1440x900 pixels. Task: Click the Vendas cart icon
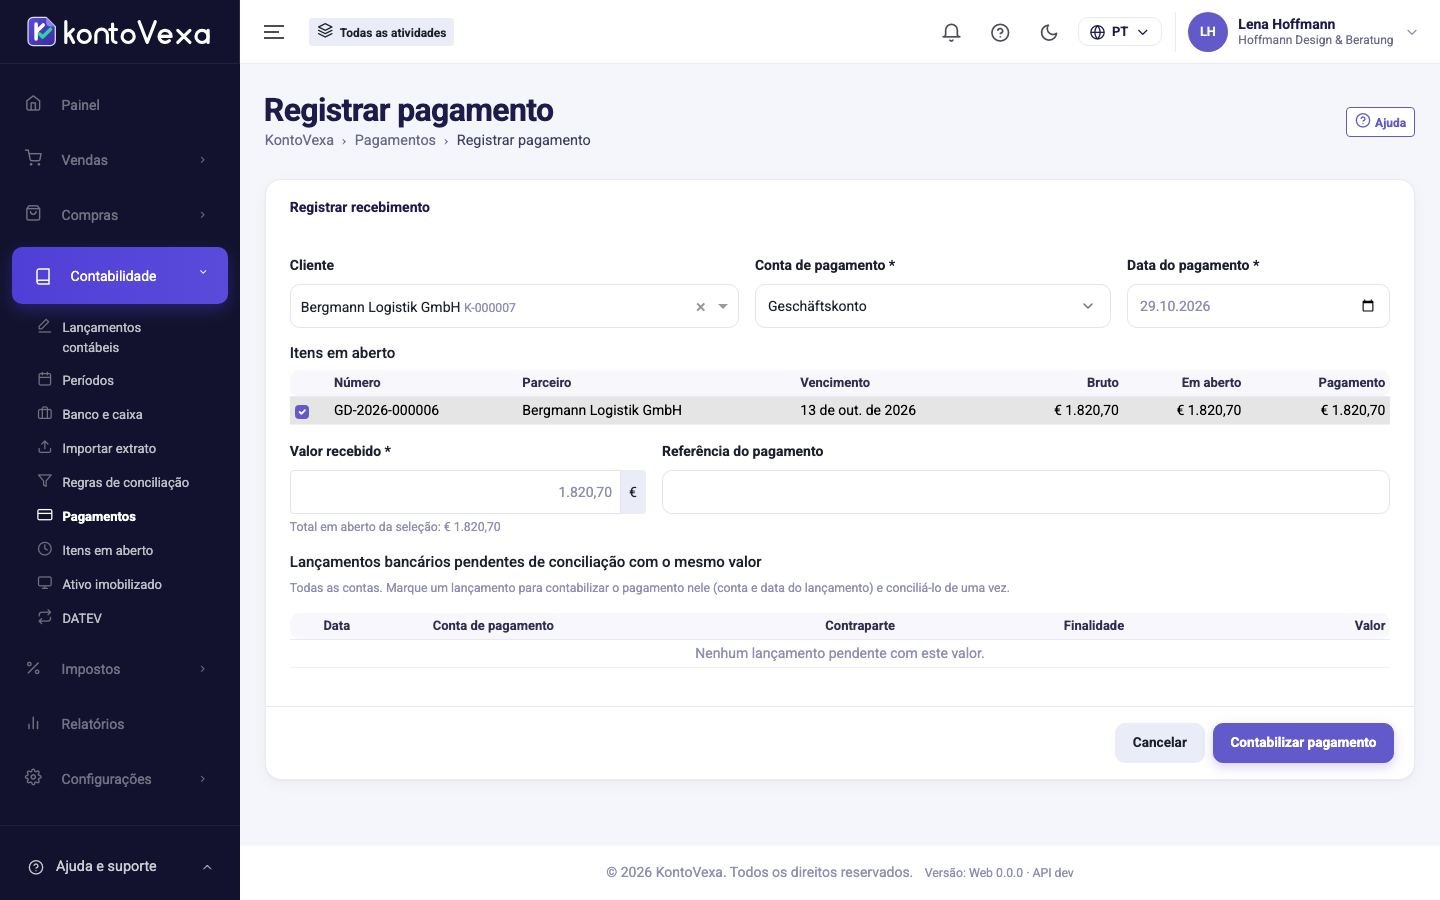point(33,159)
